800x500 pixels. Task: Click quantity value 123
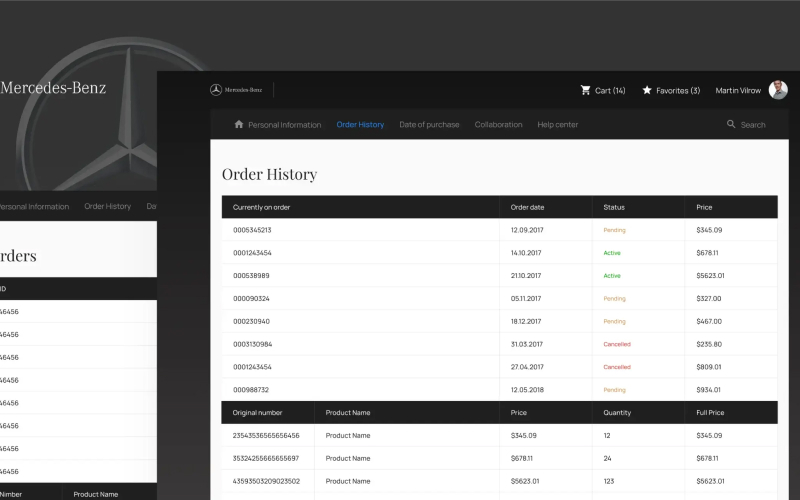[x=609, y=481]
